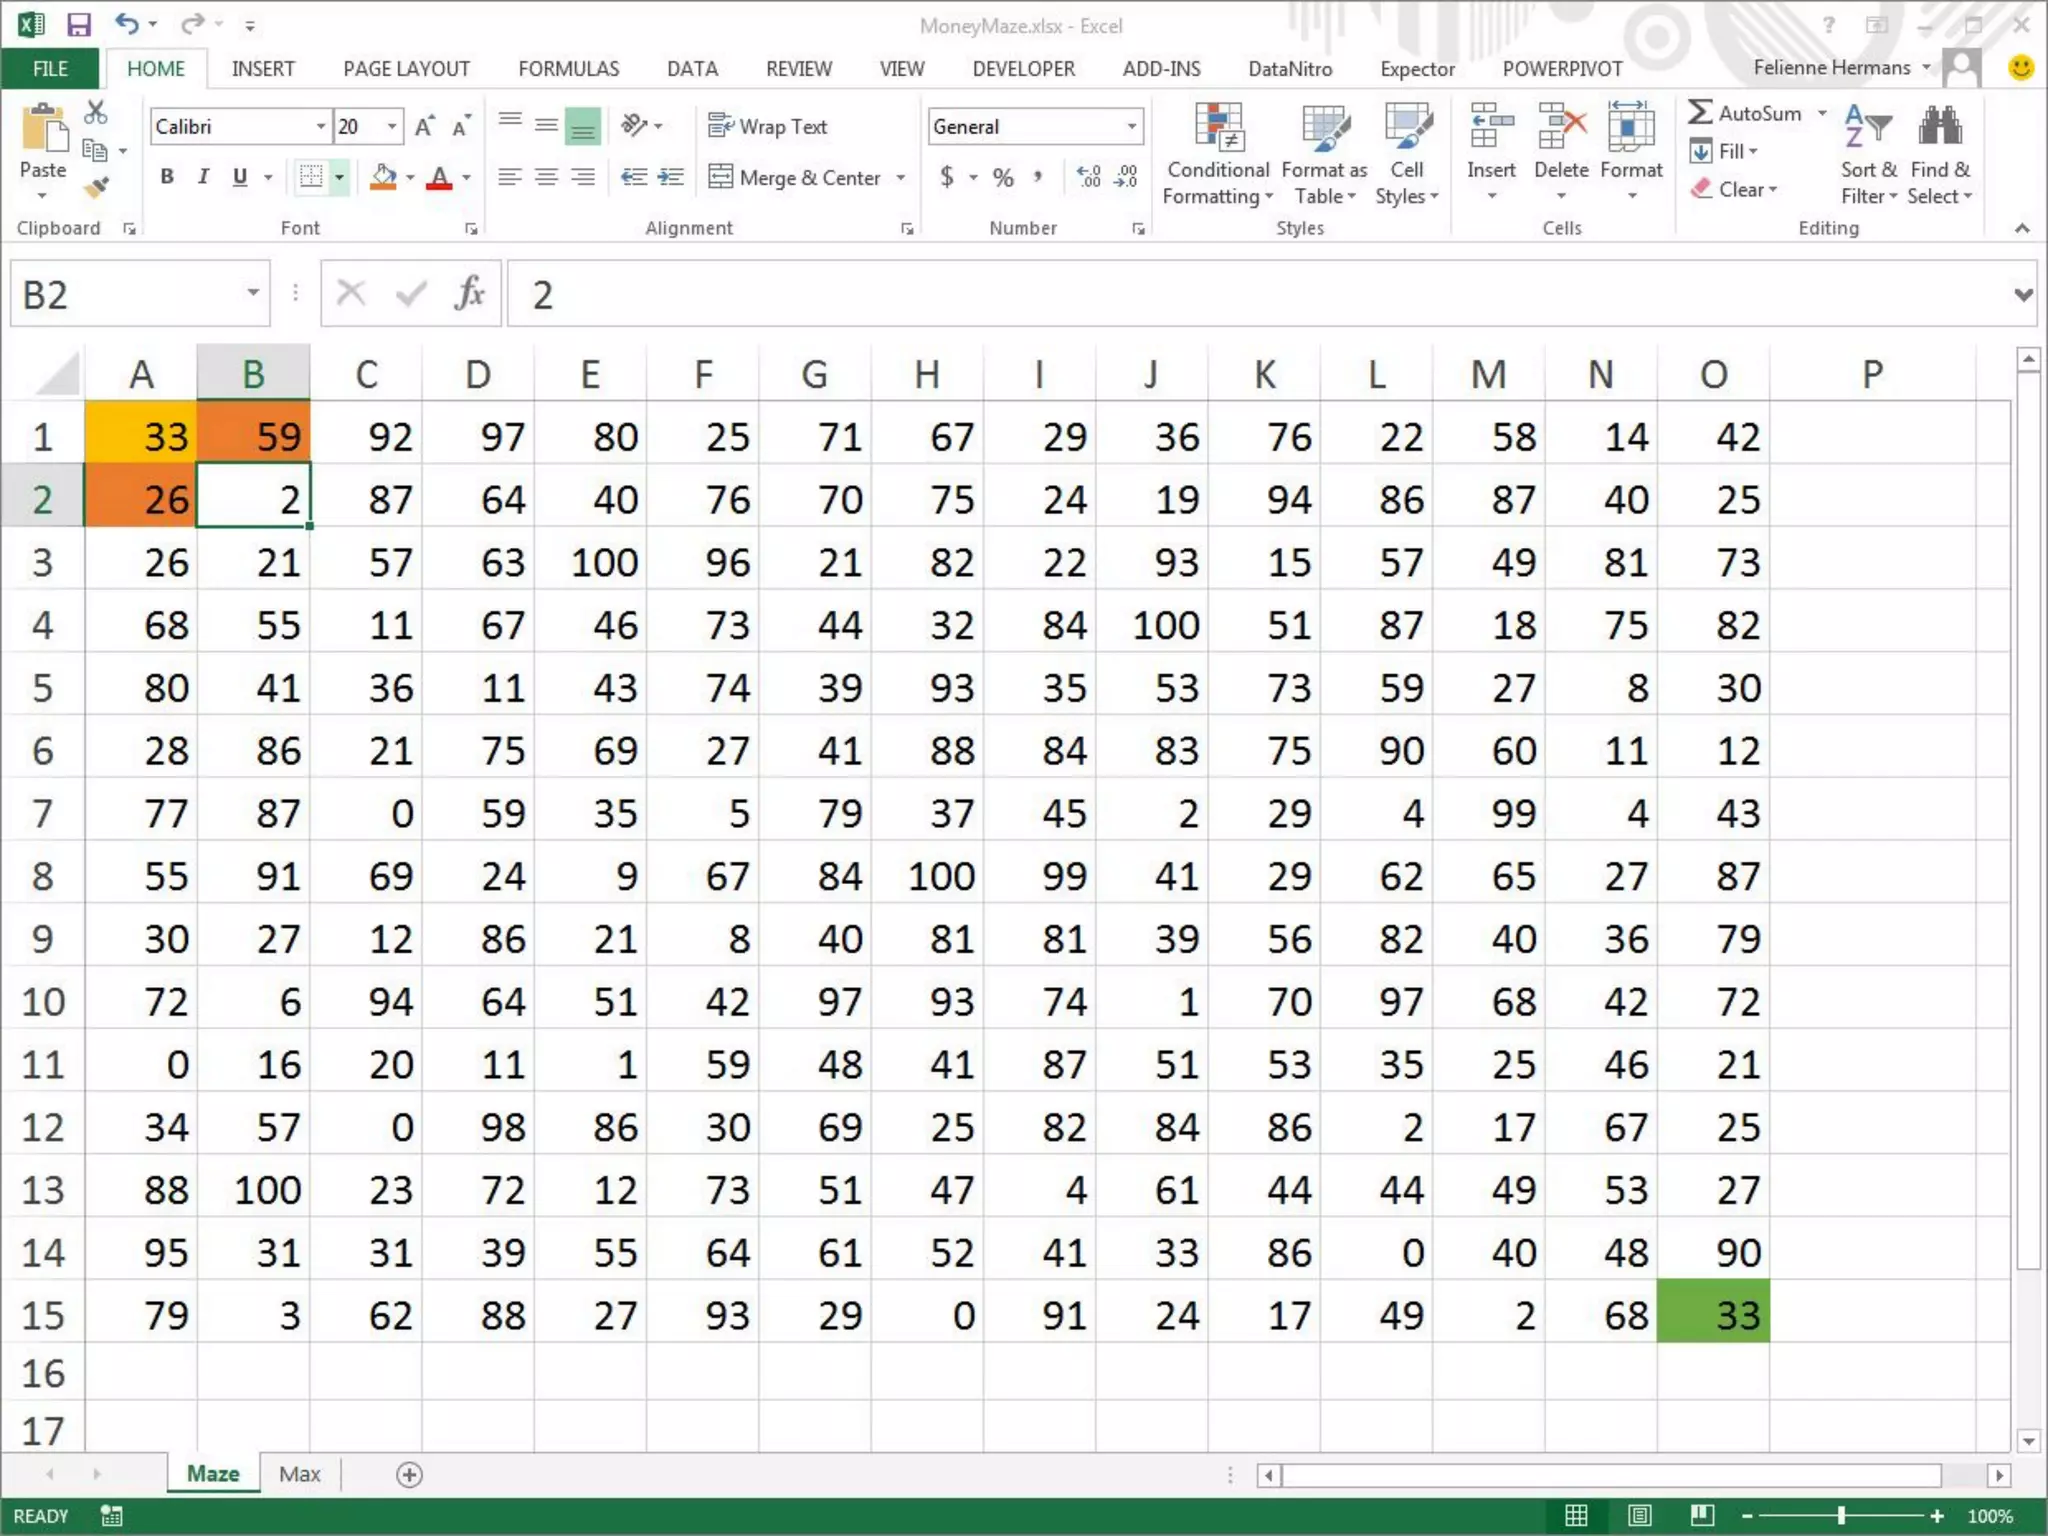Toggle Bold formatting
The image size is (2048, 1536).
pos(167,178)
